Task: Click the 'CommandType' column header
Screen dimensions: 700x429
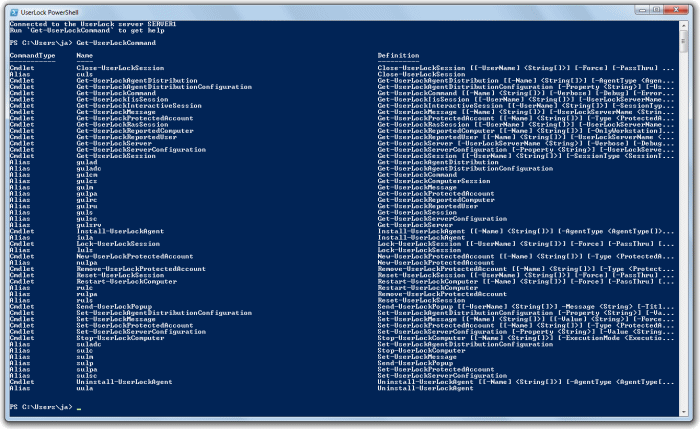Action: [32, 55]
